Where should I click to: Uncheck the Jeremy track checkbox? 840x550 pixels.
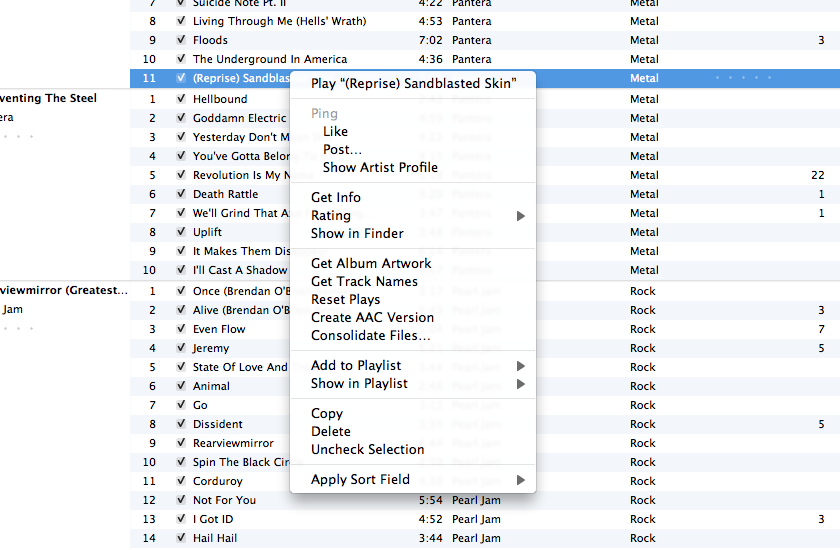(181, 348)
